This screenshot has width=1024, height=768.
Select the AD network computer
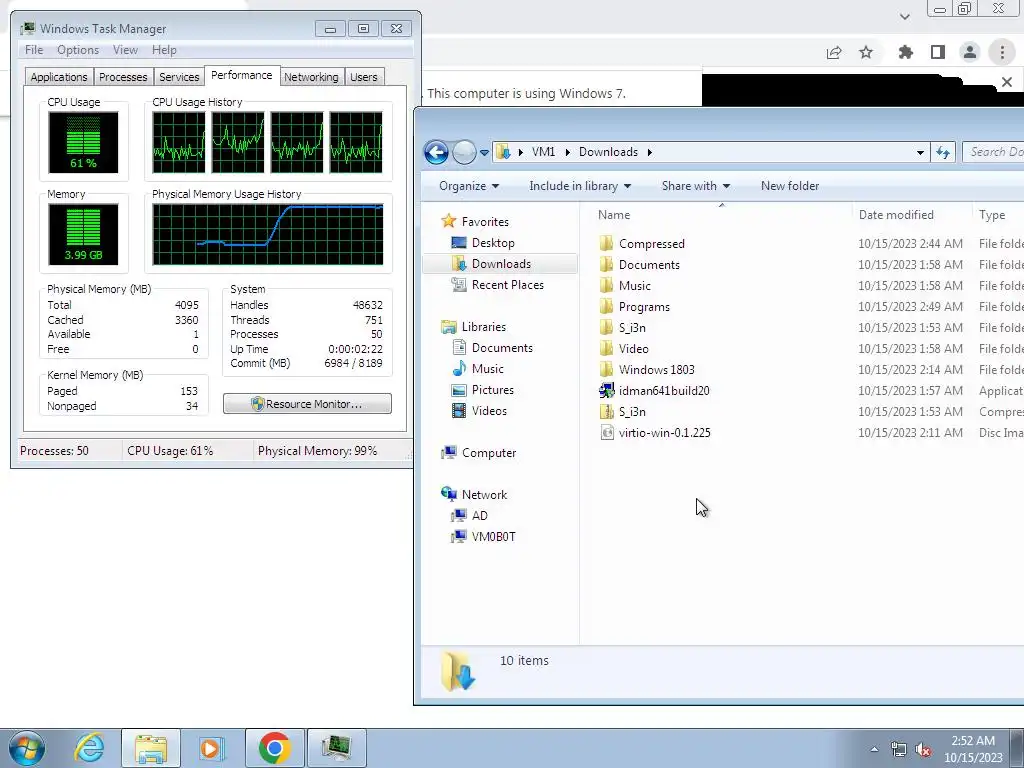479,515
